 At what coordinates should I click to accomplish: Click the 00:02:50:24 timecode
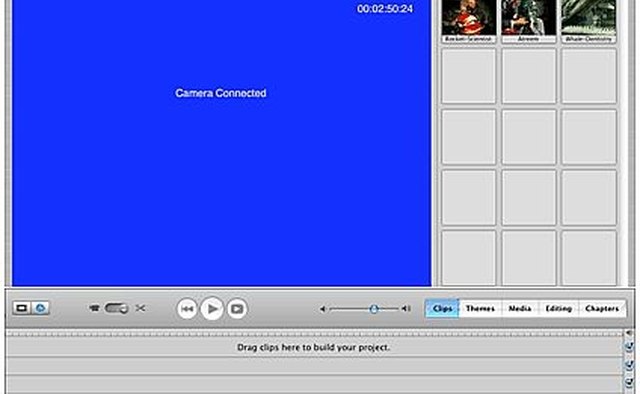(x=385, y=9)
